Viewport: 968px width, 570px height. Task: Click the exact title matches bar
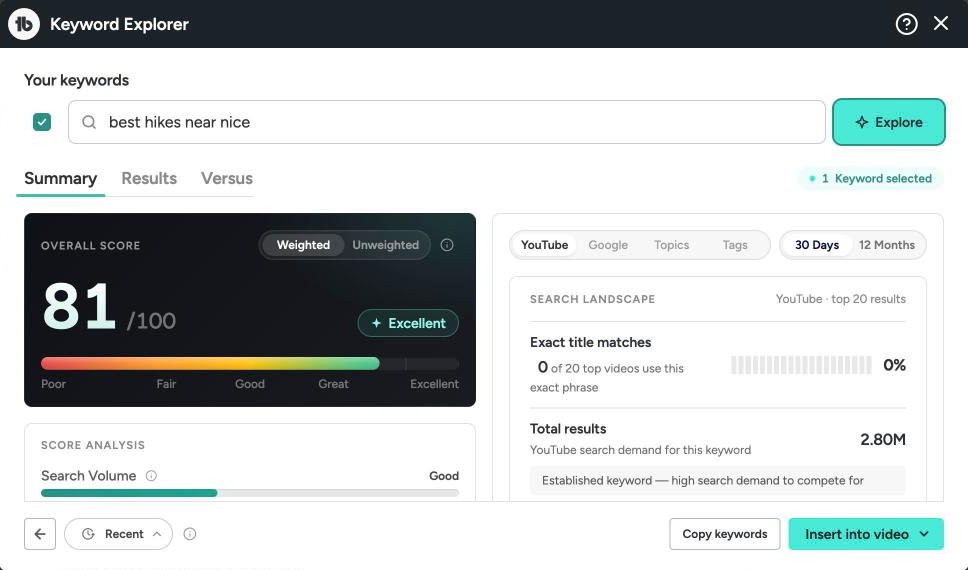pos(801,365)
